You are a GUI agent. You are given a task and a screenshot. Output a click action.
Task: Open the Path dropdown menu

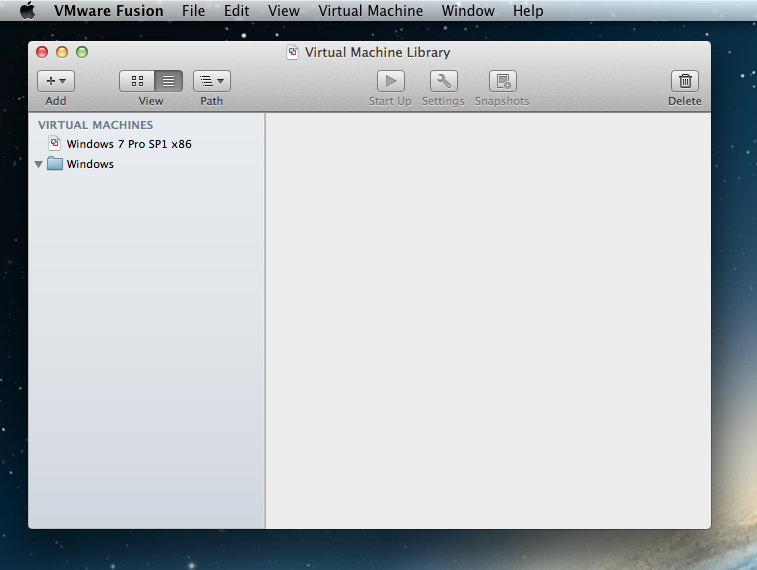211,81
